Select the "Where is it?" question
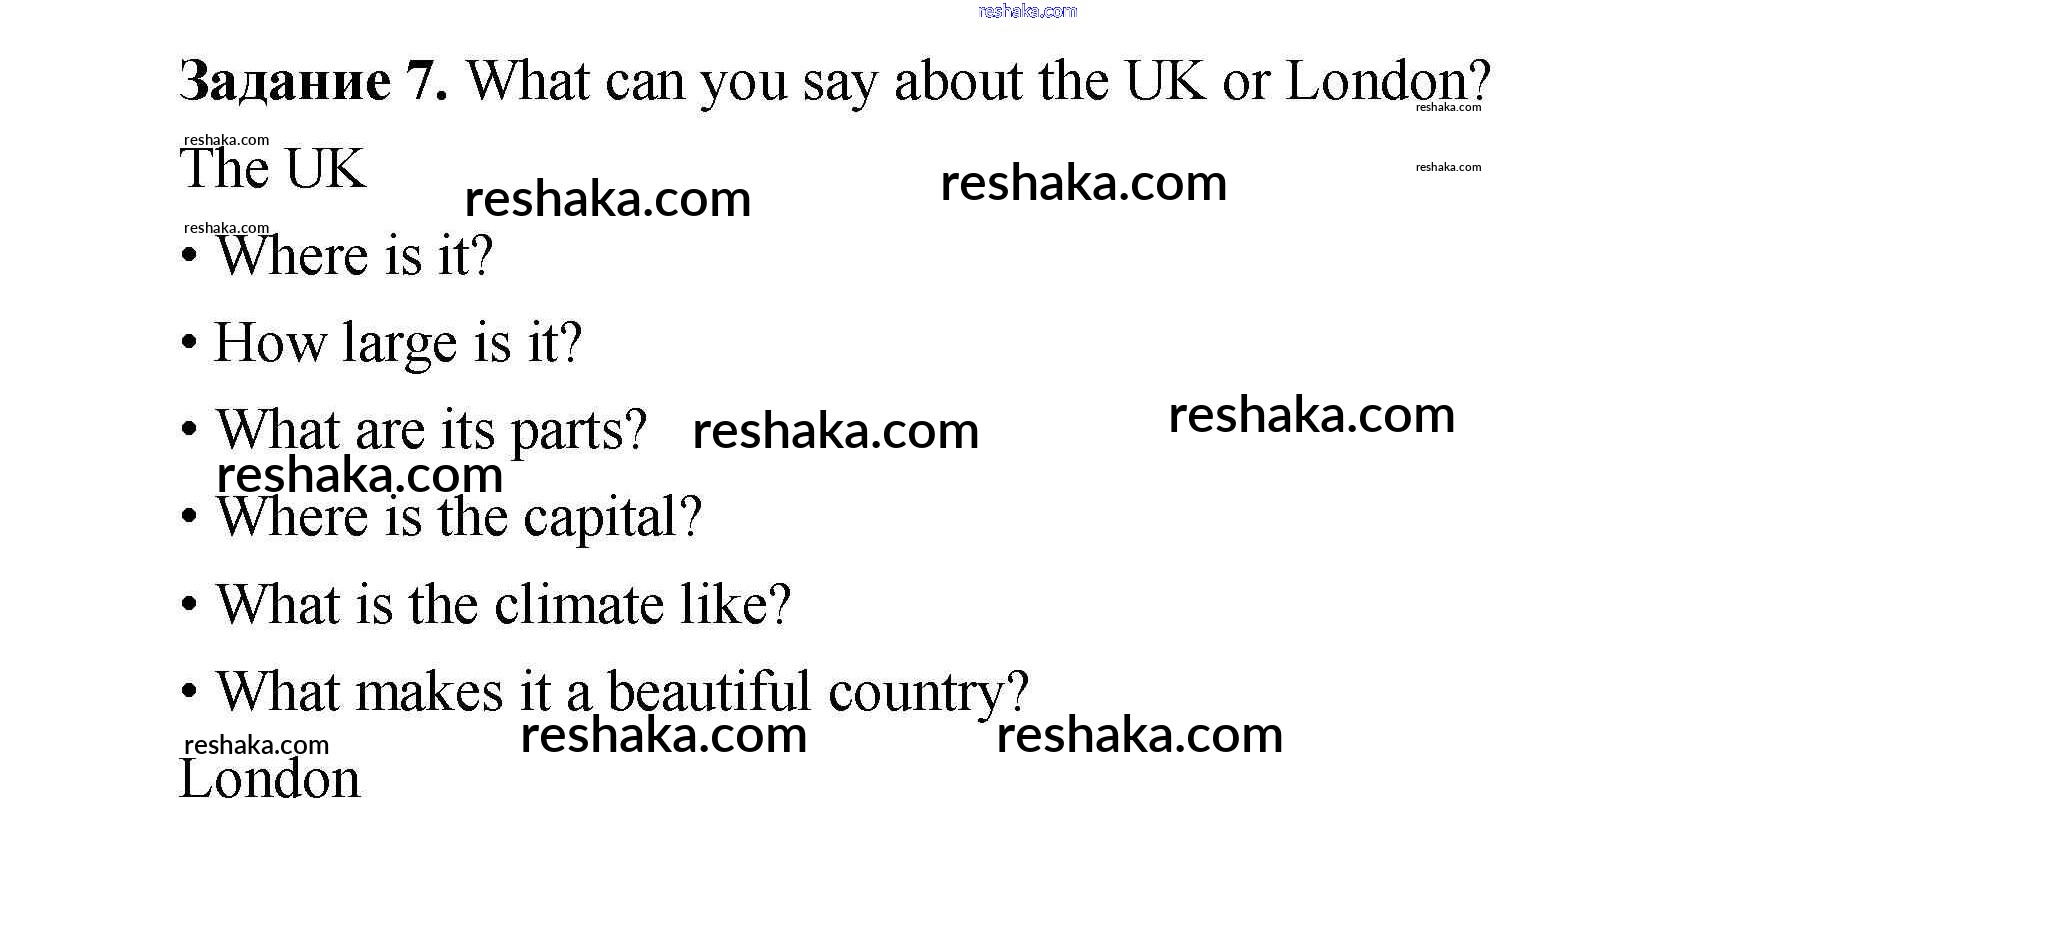The height and width of the screenshot is (939, 2054). point(355,257)
